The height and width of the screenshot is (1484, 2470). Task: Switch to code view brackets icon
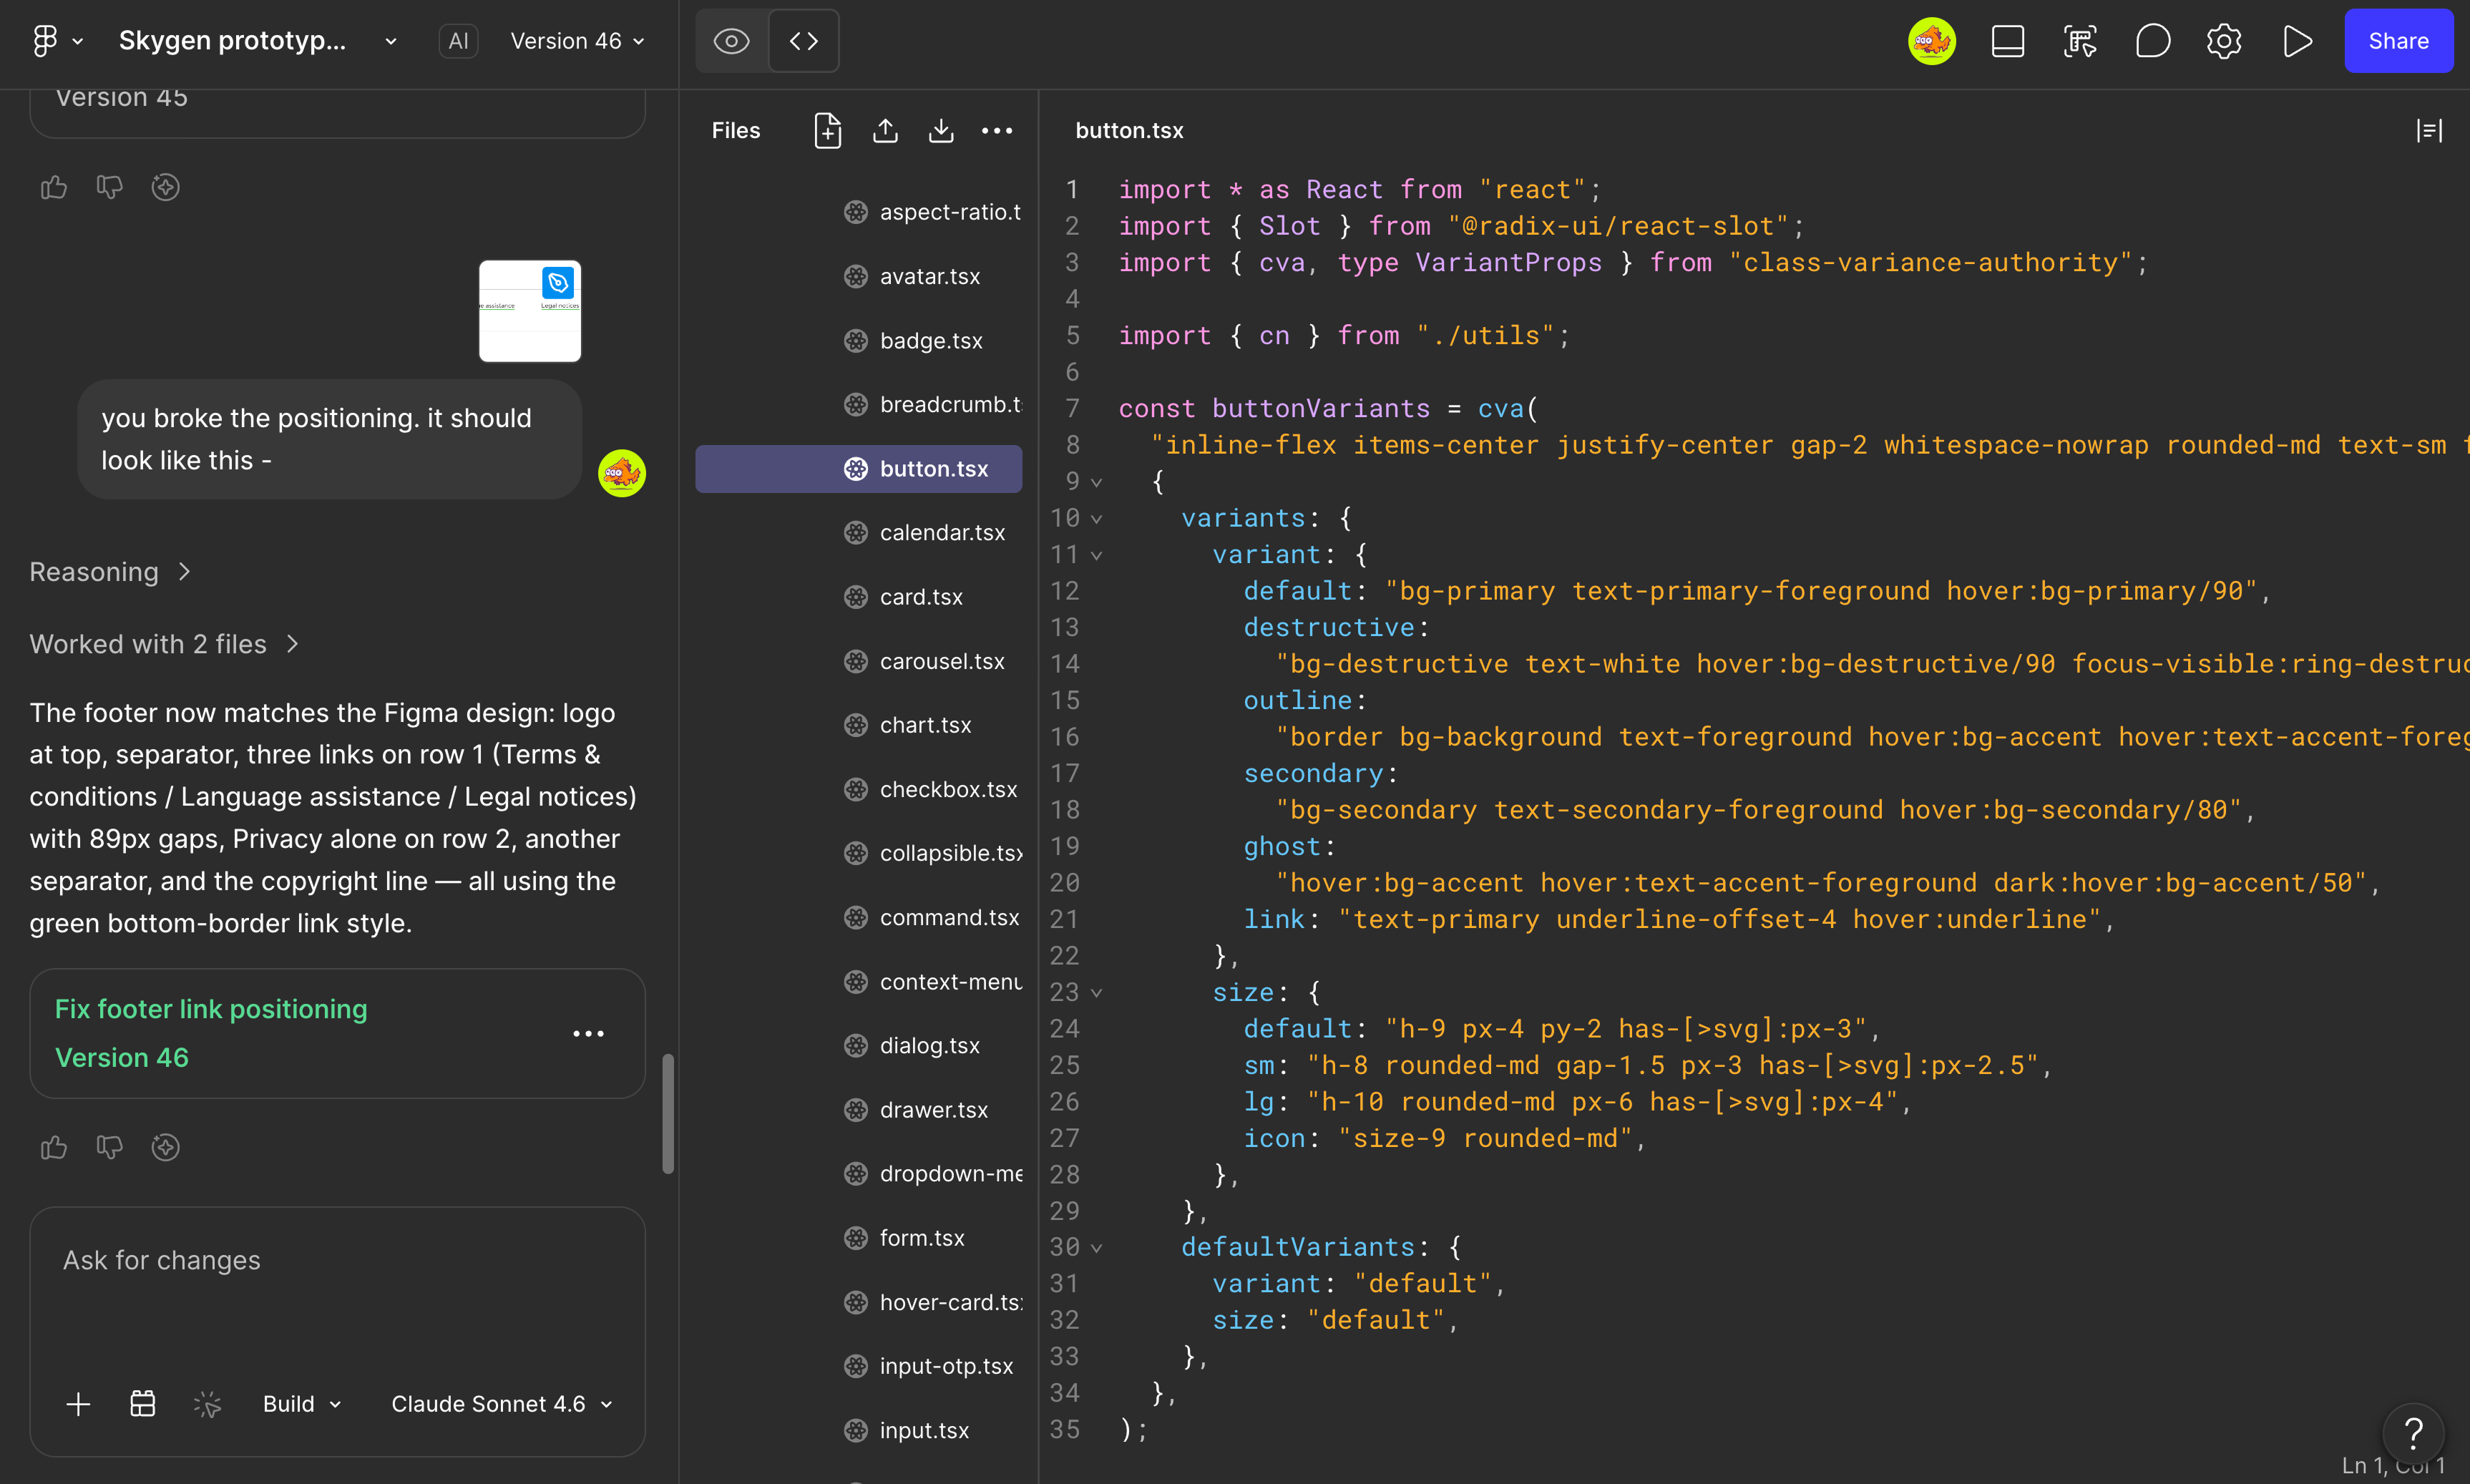click(804, 41)
